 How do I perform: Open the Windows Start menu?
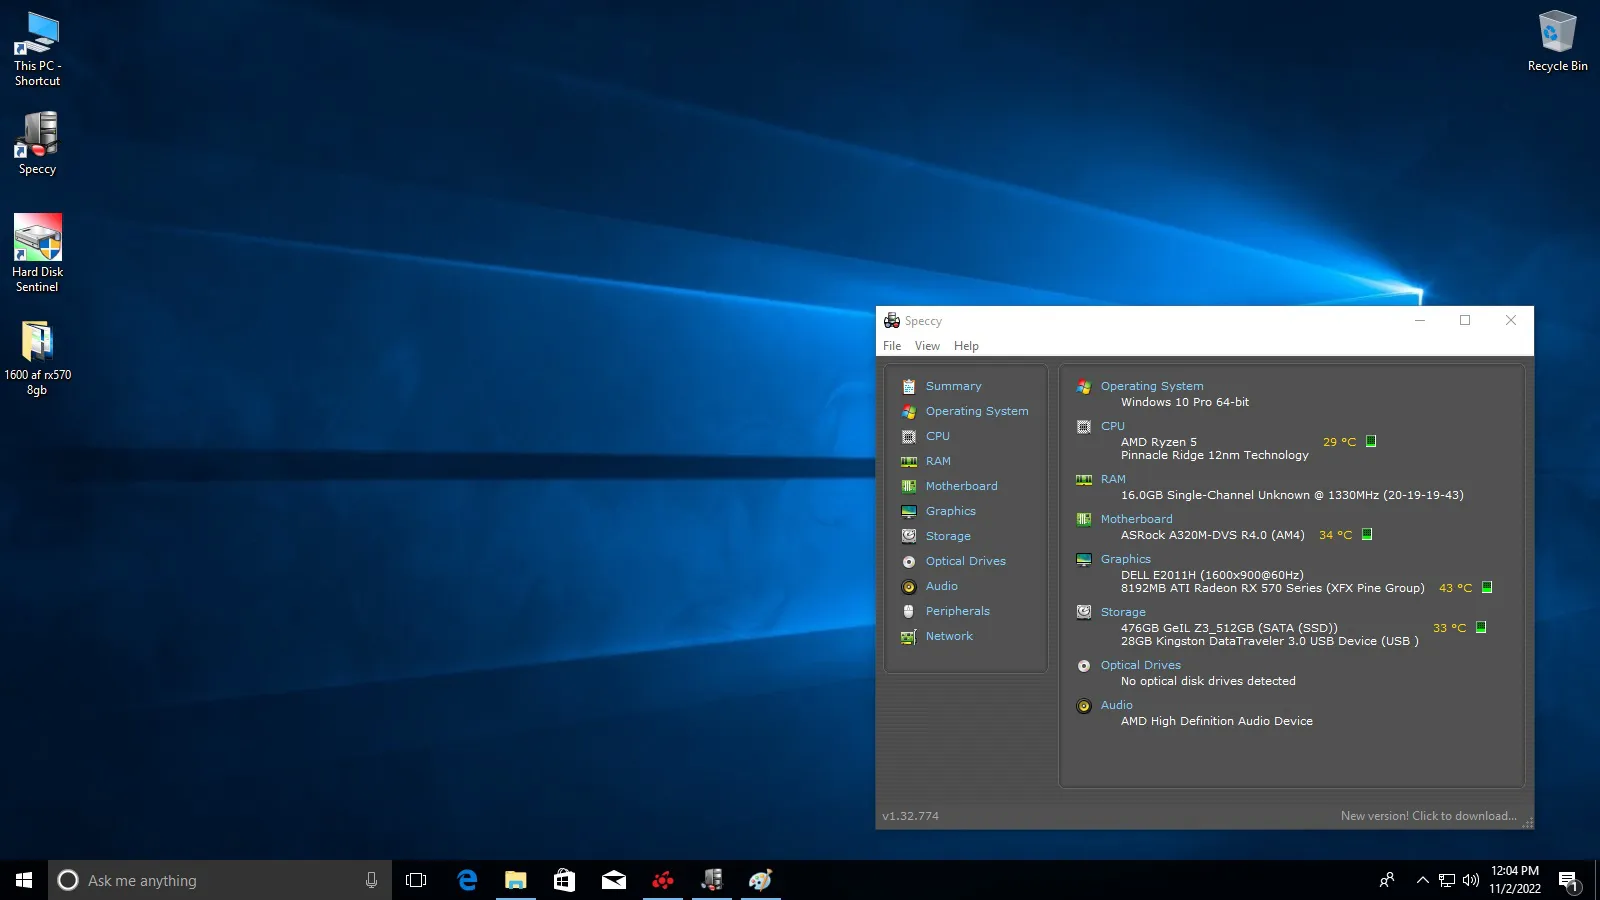point(24,880)
